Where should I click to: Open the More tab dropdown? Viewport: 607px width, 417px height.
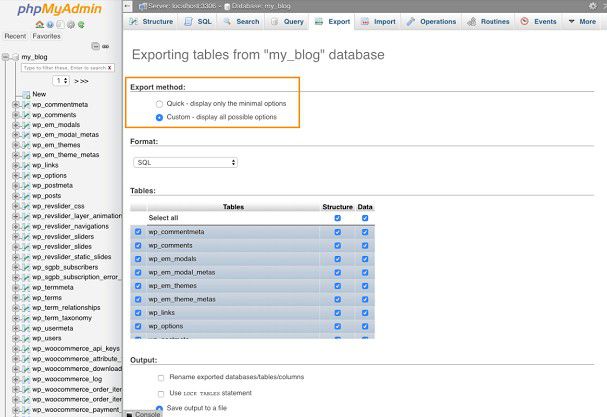pyautogui.click(x=582, y=22)
